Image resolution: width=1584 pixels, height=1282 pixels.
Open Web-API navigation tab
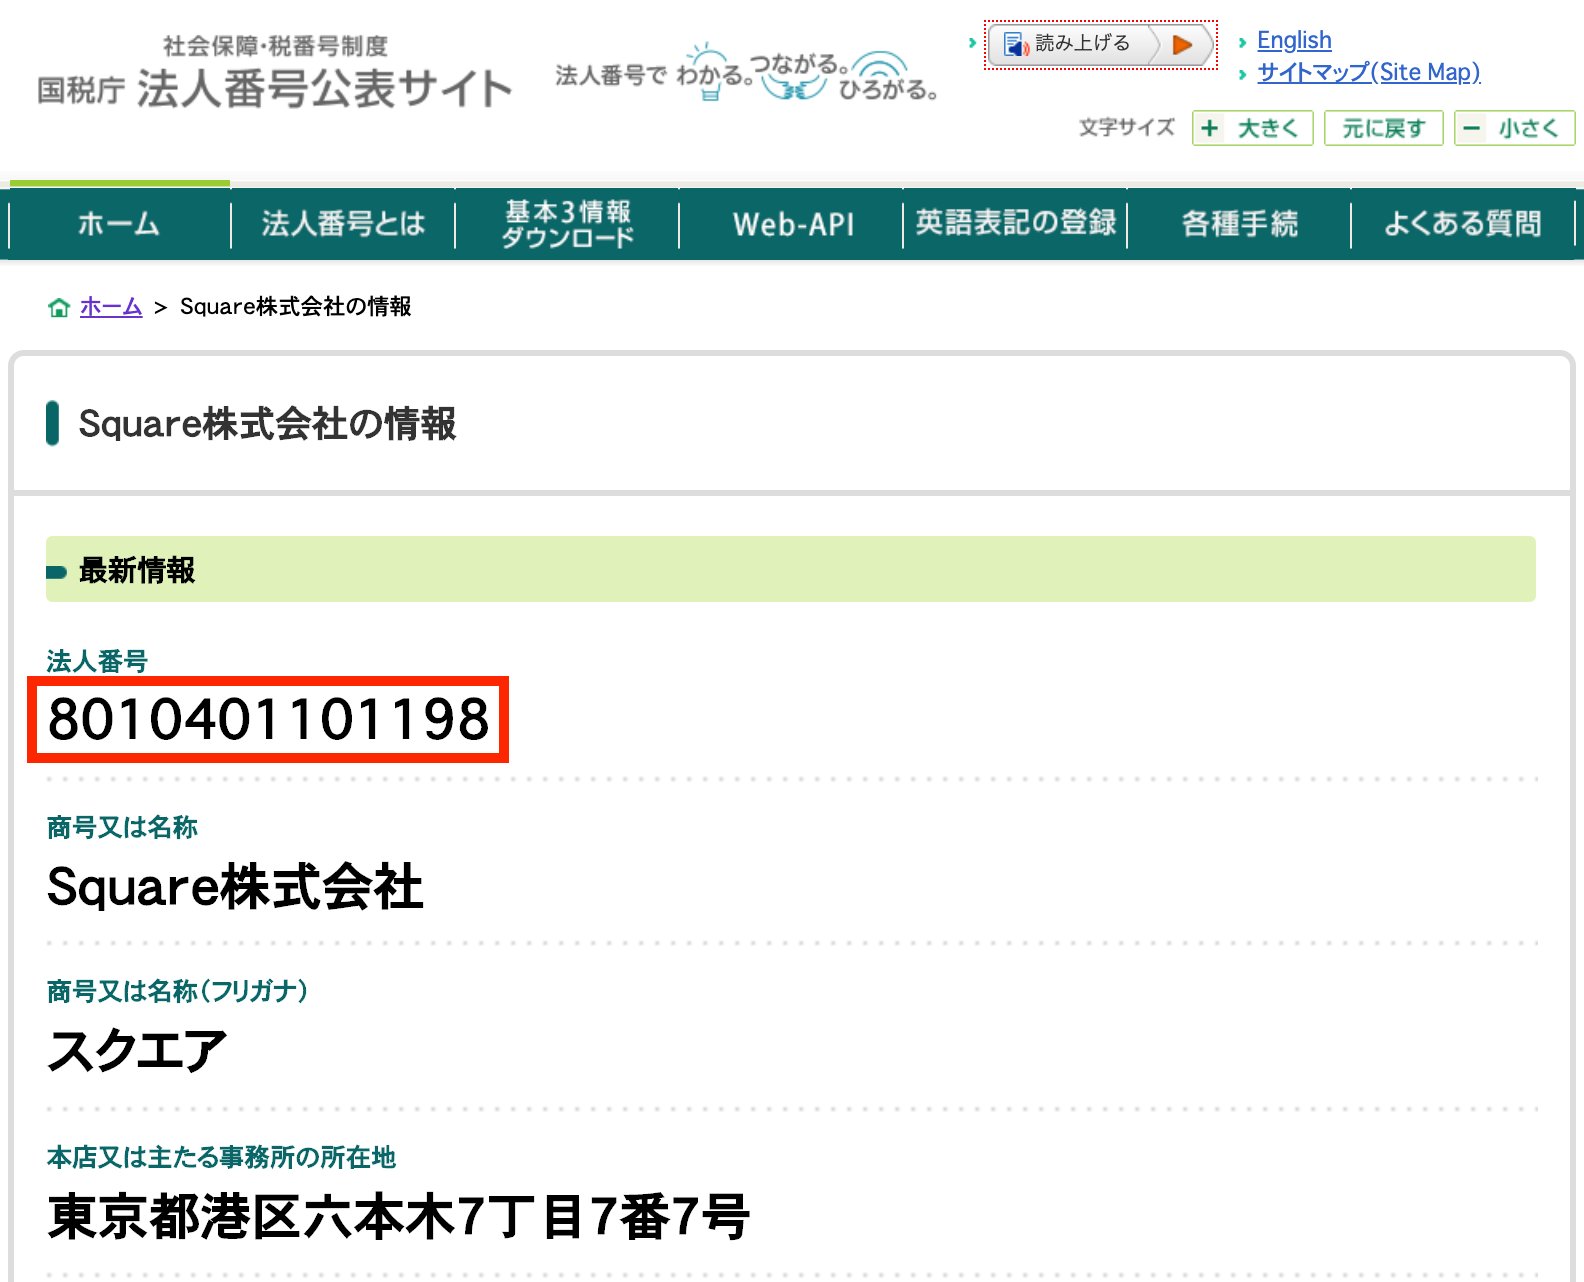pos(792,224)
